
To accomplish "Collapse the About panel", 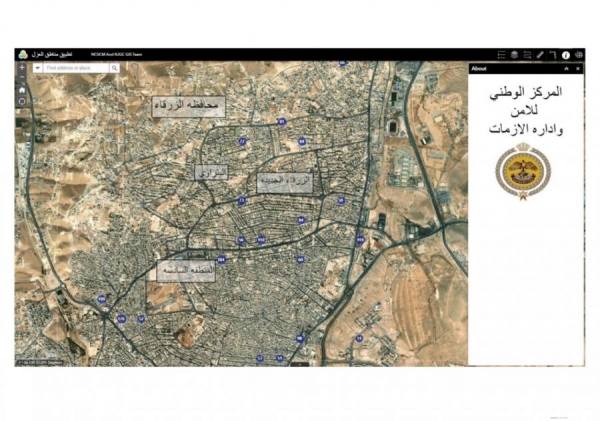I will point(567,69).
